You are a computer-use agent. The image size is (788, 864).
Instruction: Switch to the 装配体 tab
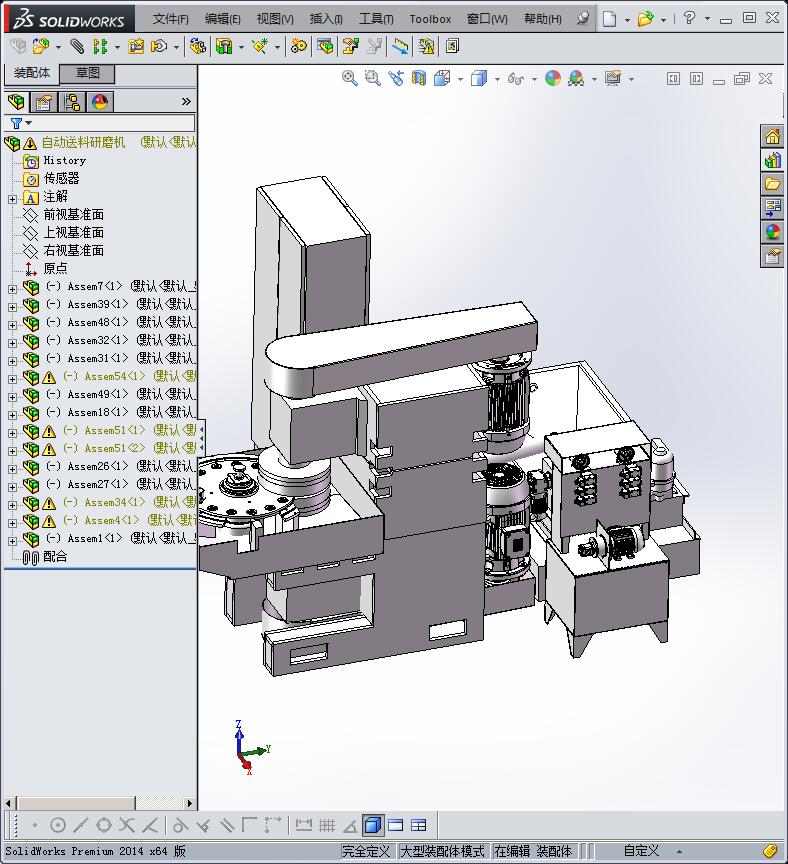pos(31,73)
